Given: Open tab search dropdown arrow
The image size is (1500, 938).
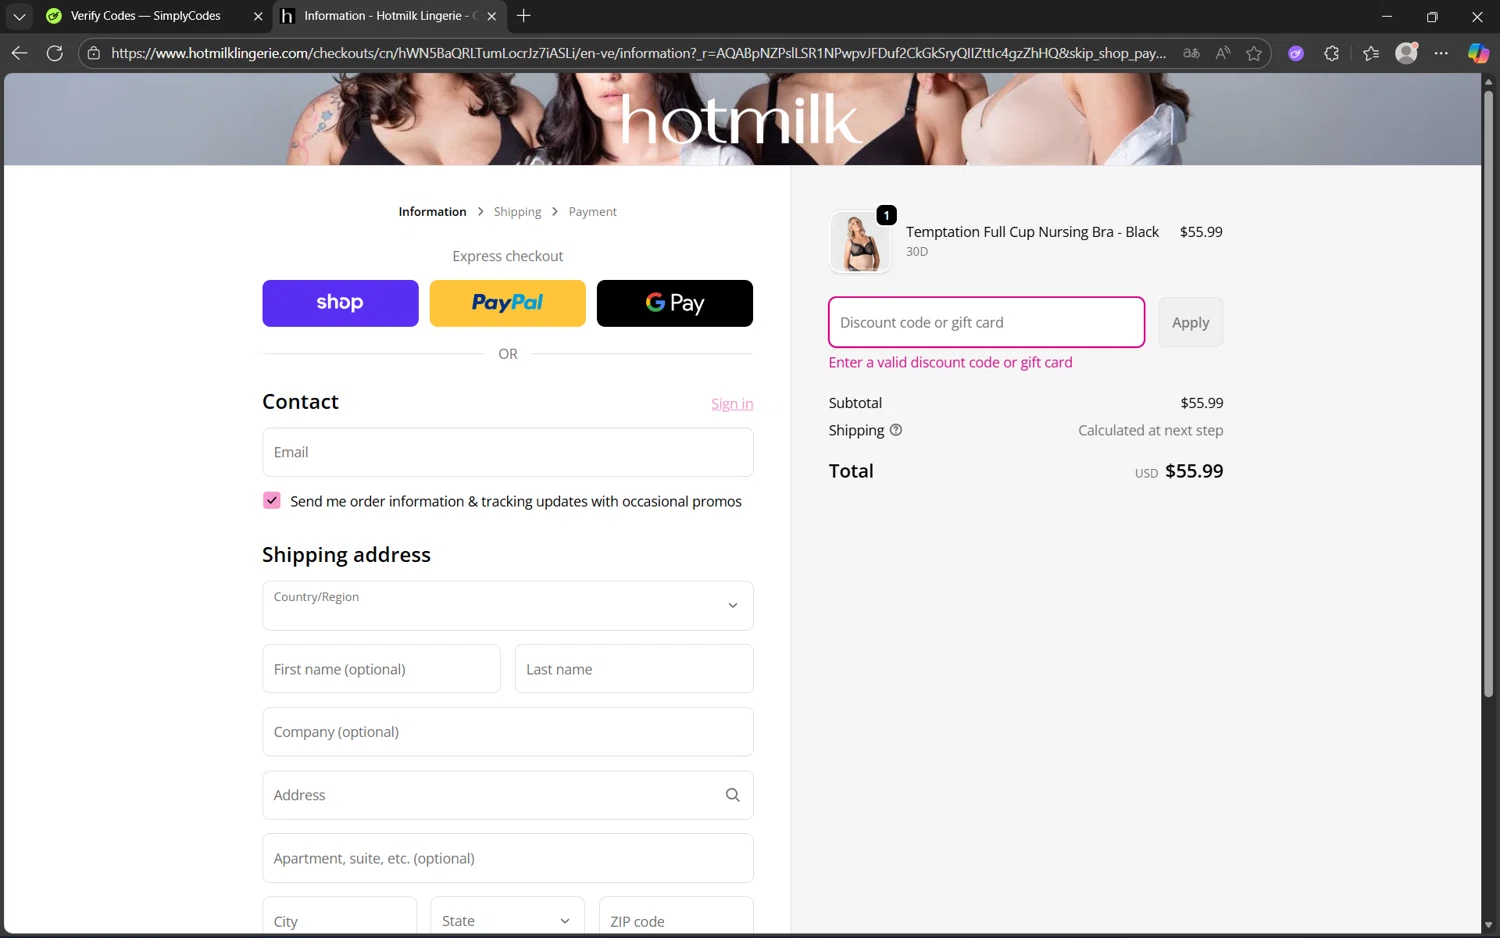Looking at the screenshot, I should coord(19,16).
